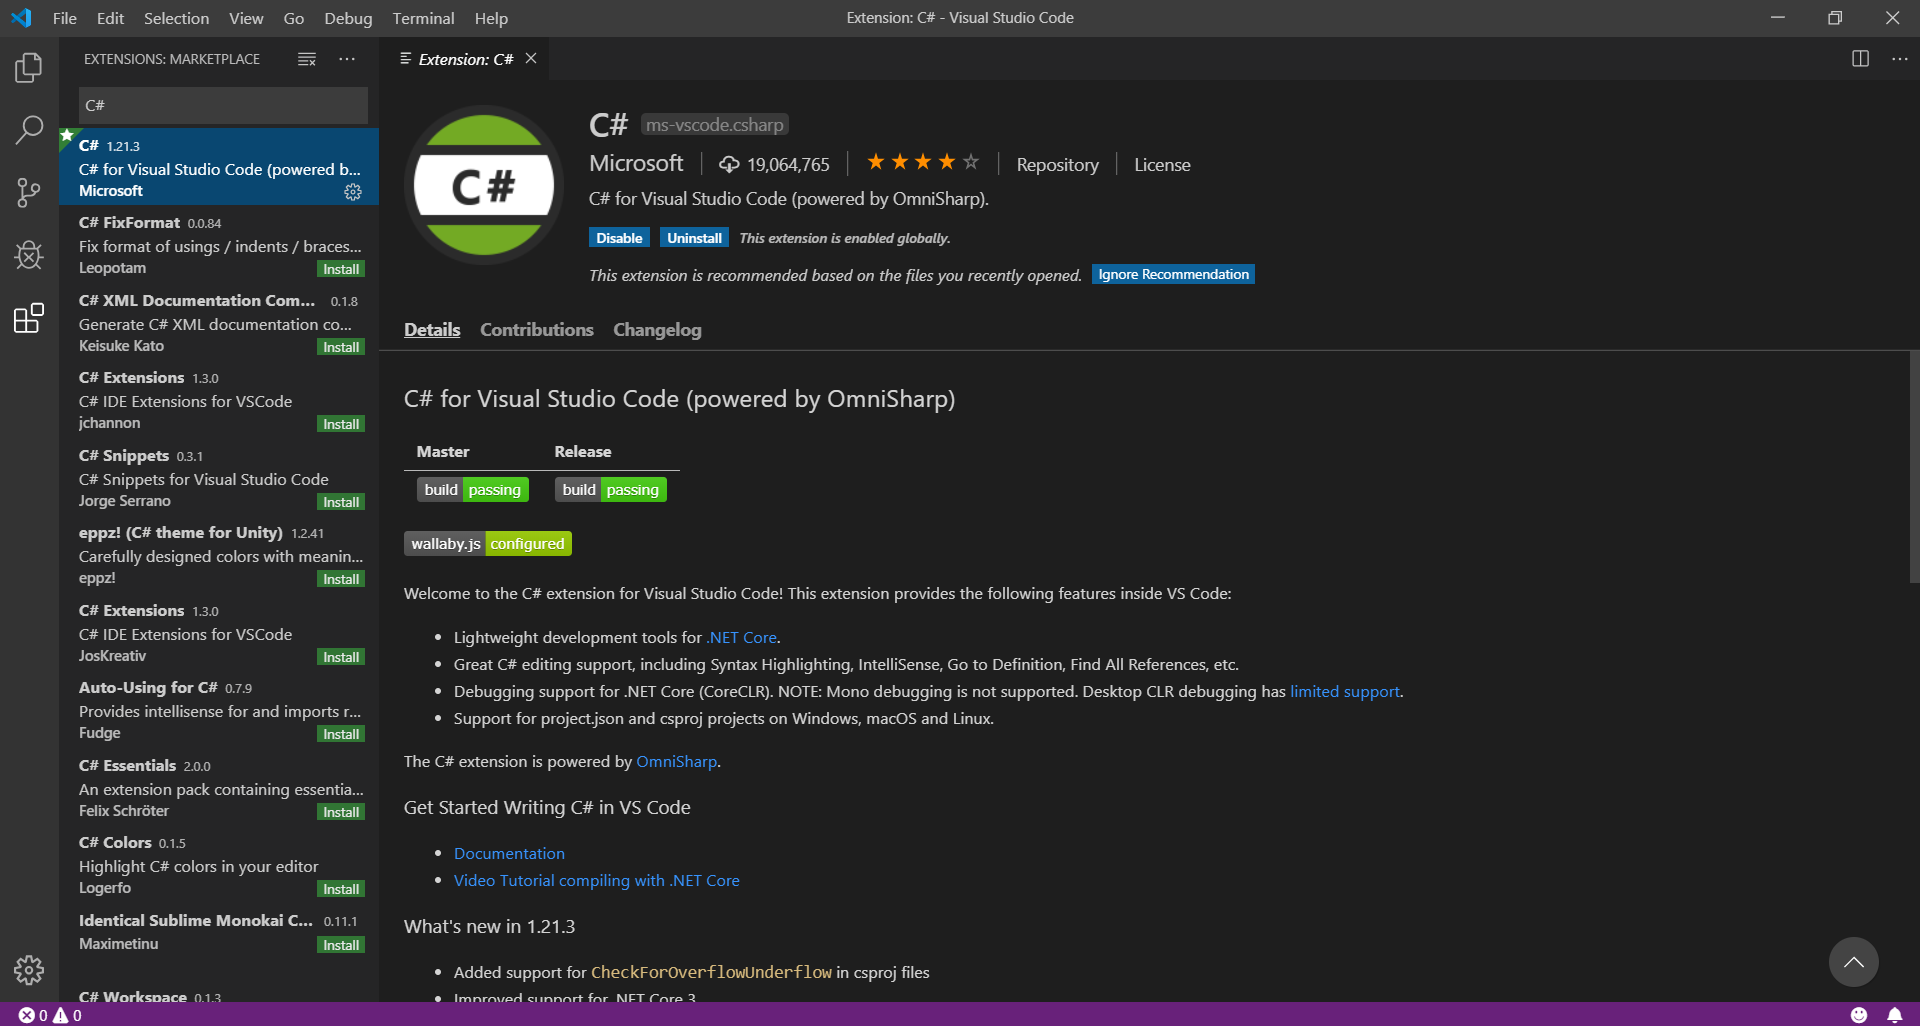Open the .NET Core link
The height and width of the screenshot is (1026, 1920).
tap(742, 637)
